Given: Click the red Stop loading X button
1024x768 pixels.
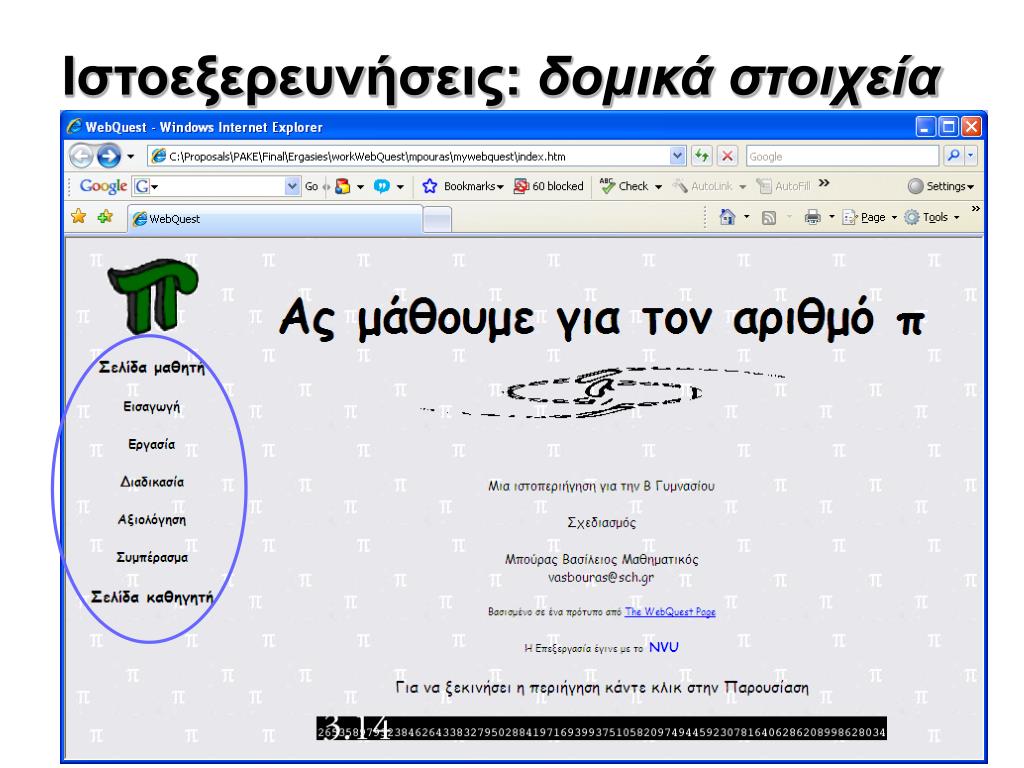Looking at the screenshot, I should pos(727,156).
